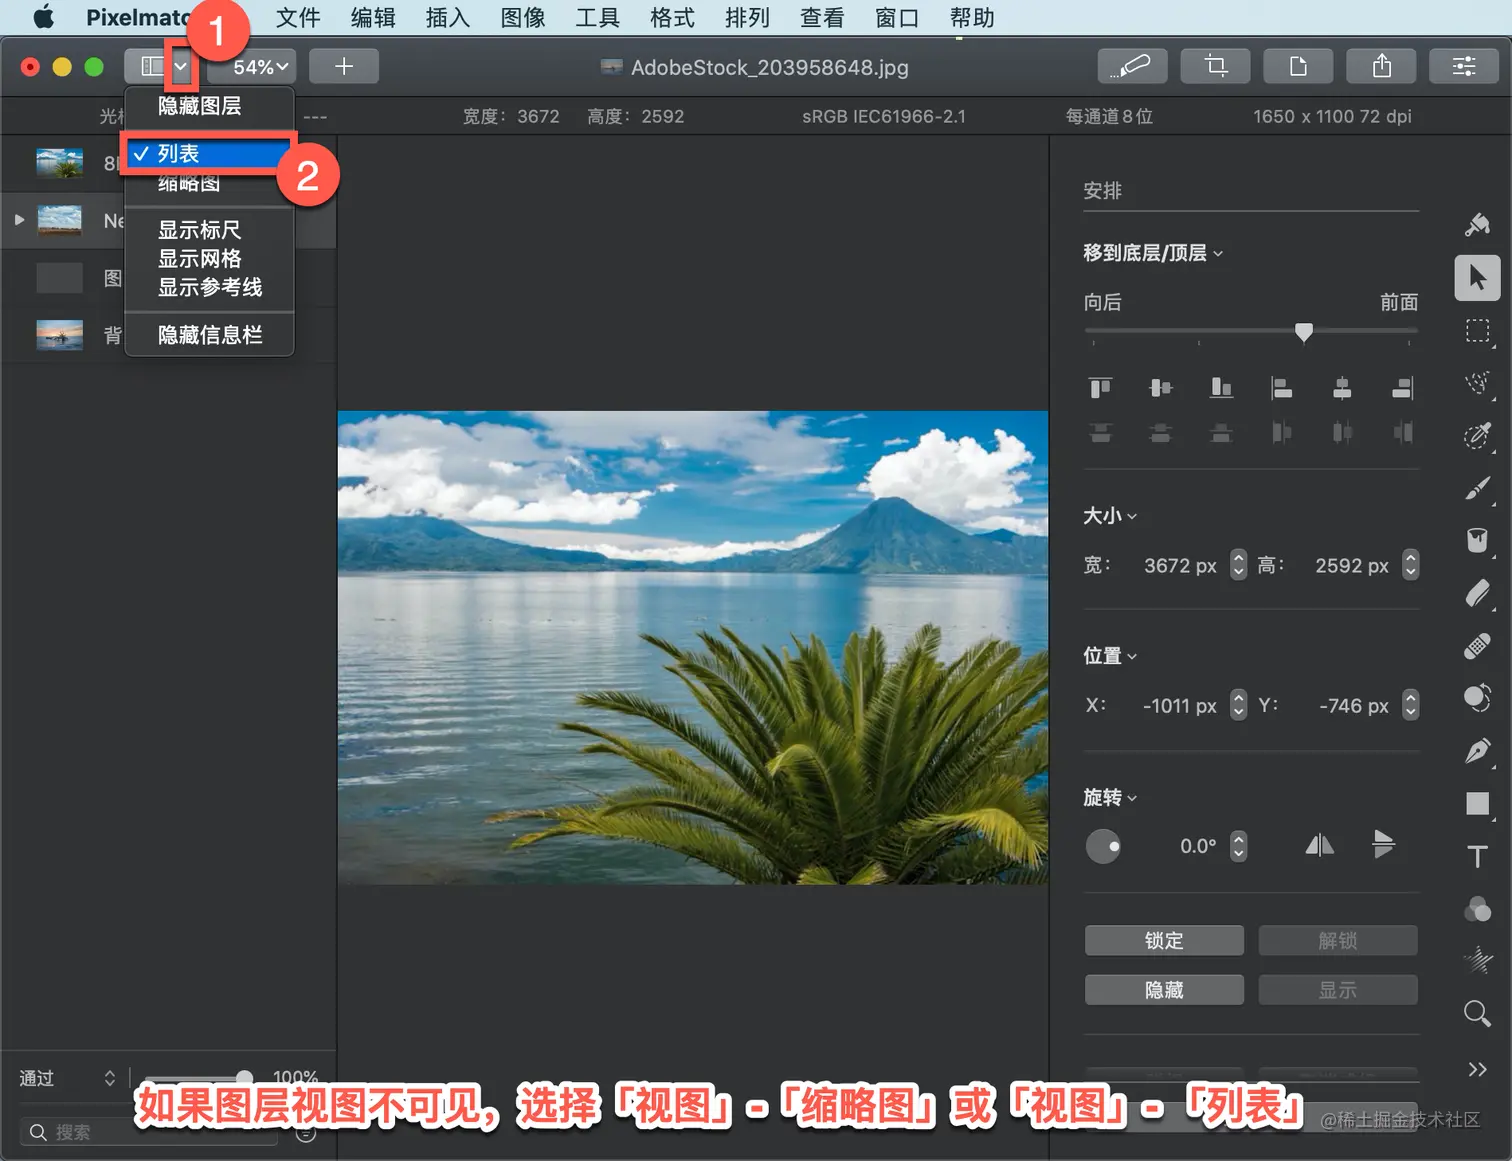This screenshot has height=1161, width=1512.
Task: Click the rotation angle dial
Action: 1103,846
